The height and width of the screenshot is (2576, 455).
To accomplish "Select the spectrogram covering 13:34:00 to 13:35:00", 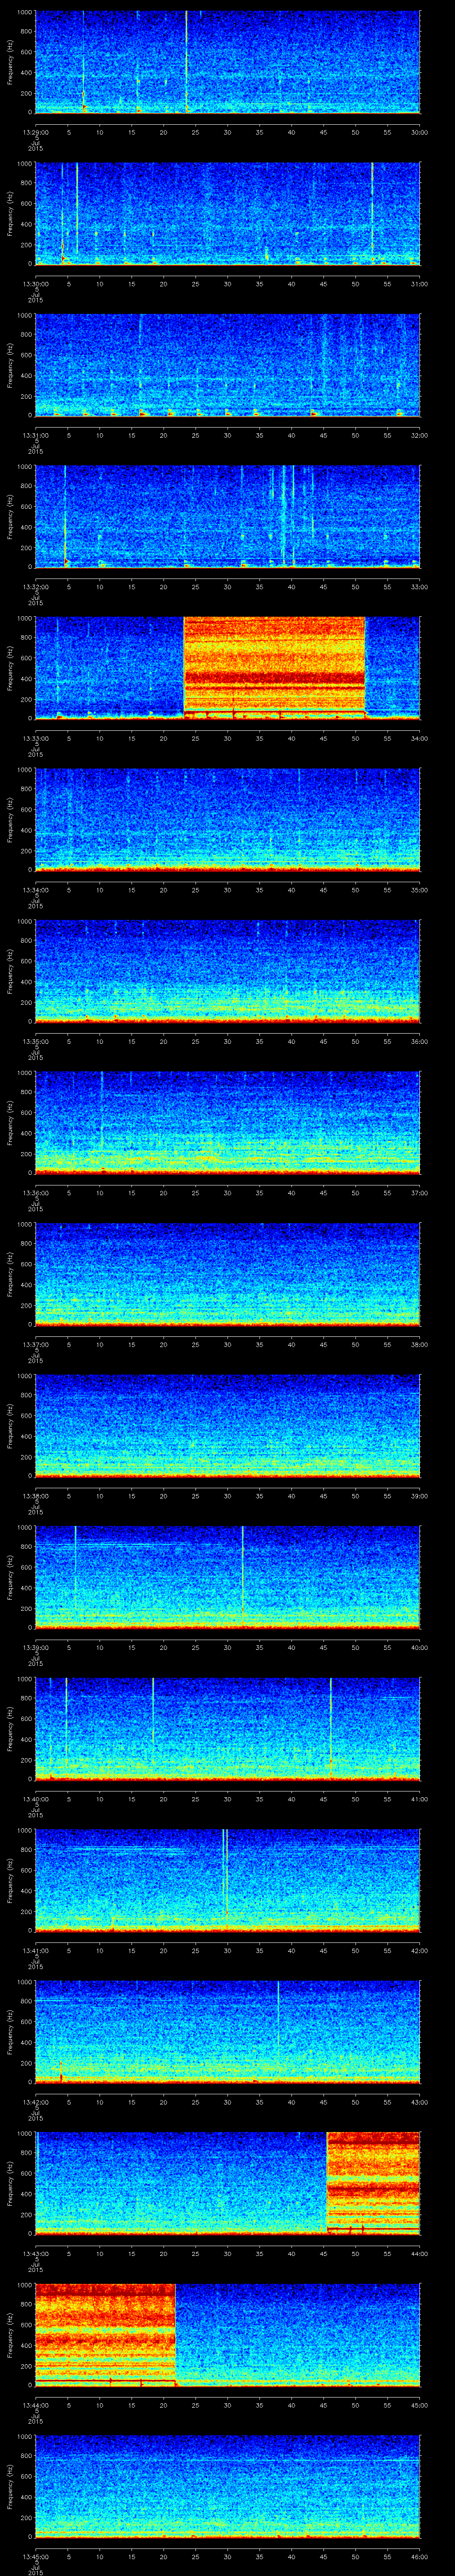I will [227, 820].
